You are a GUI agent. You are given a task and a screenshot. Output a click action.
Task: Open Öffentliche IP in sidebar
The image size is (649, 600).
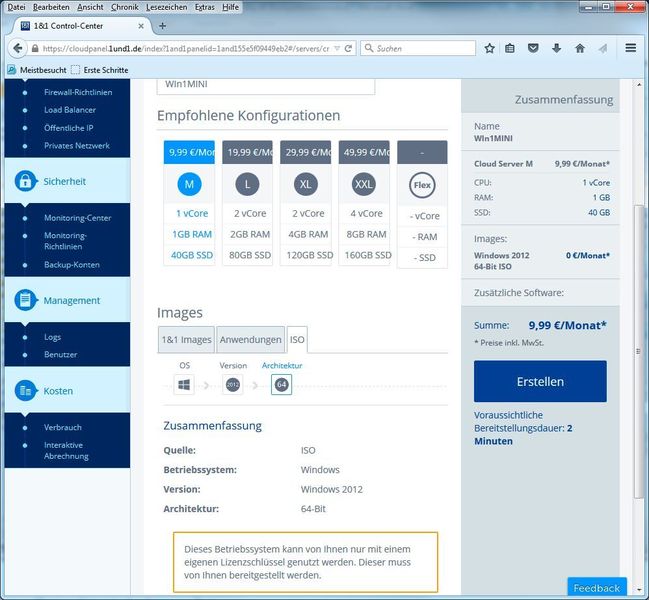tap(68, 128)
